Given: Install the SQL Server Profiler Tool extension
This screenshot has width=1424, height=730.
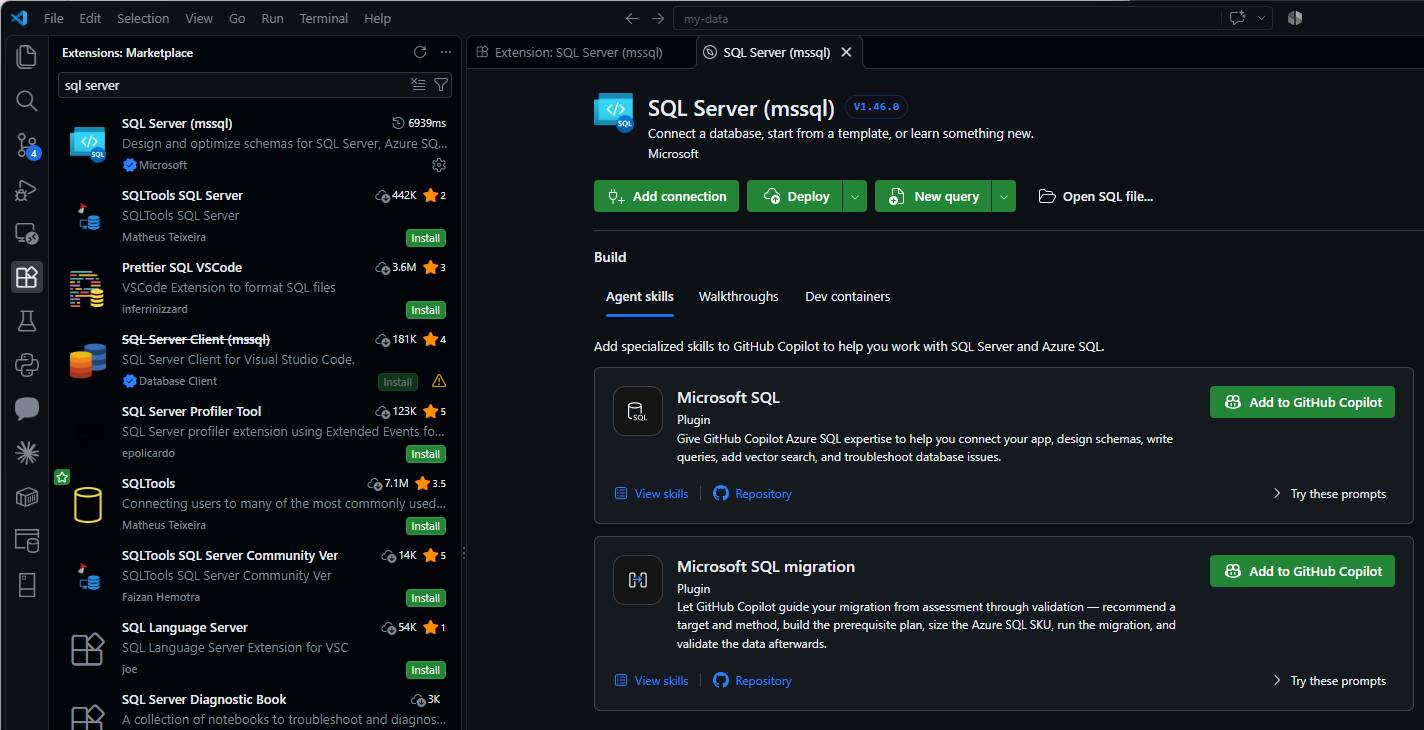Looking at the screenshot, I should (x=426, y=454).
